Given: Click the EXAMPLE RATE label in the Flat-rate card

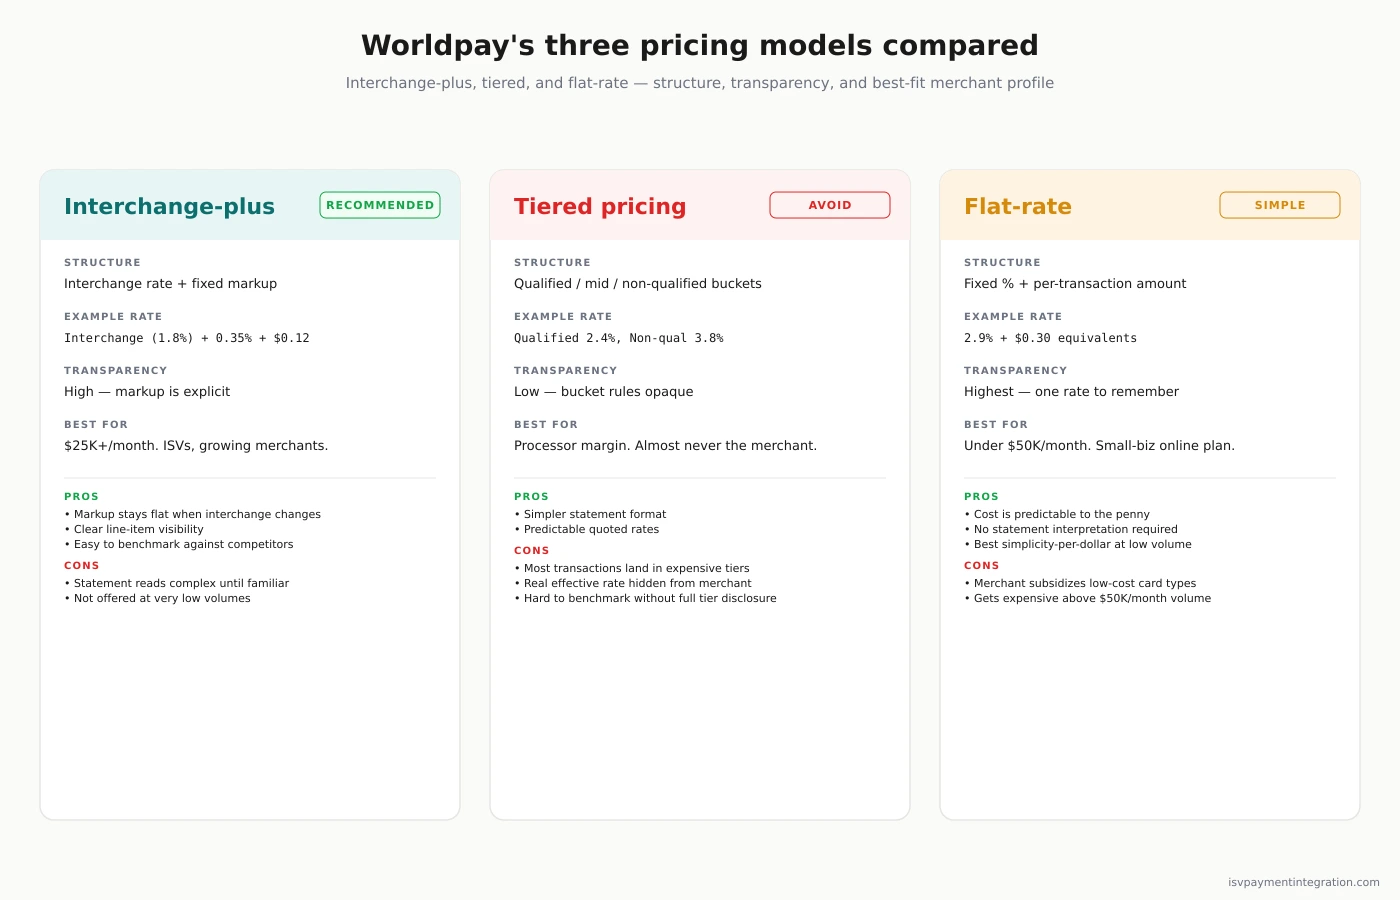Looking at the screenshot, I should pos(1013,317).
